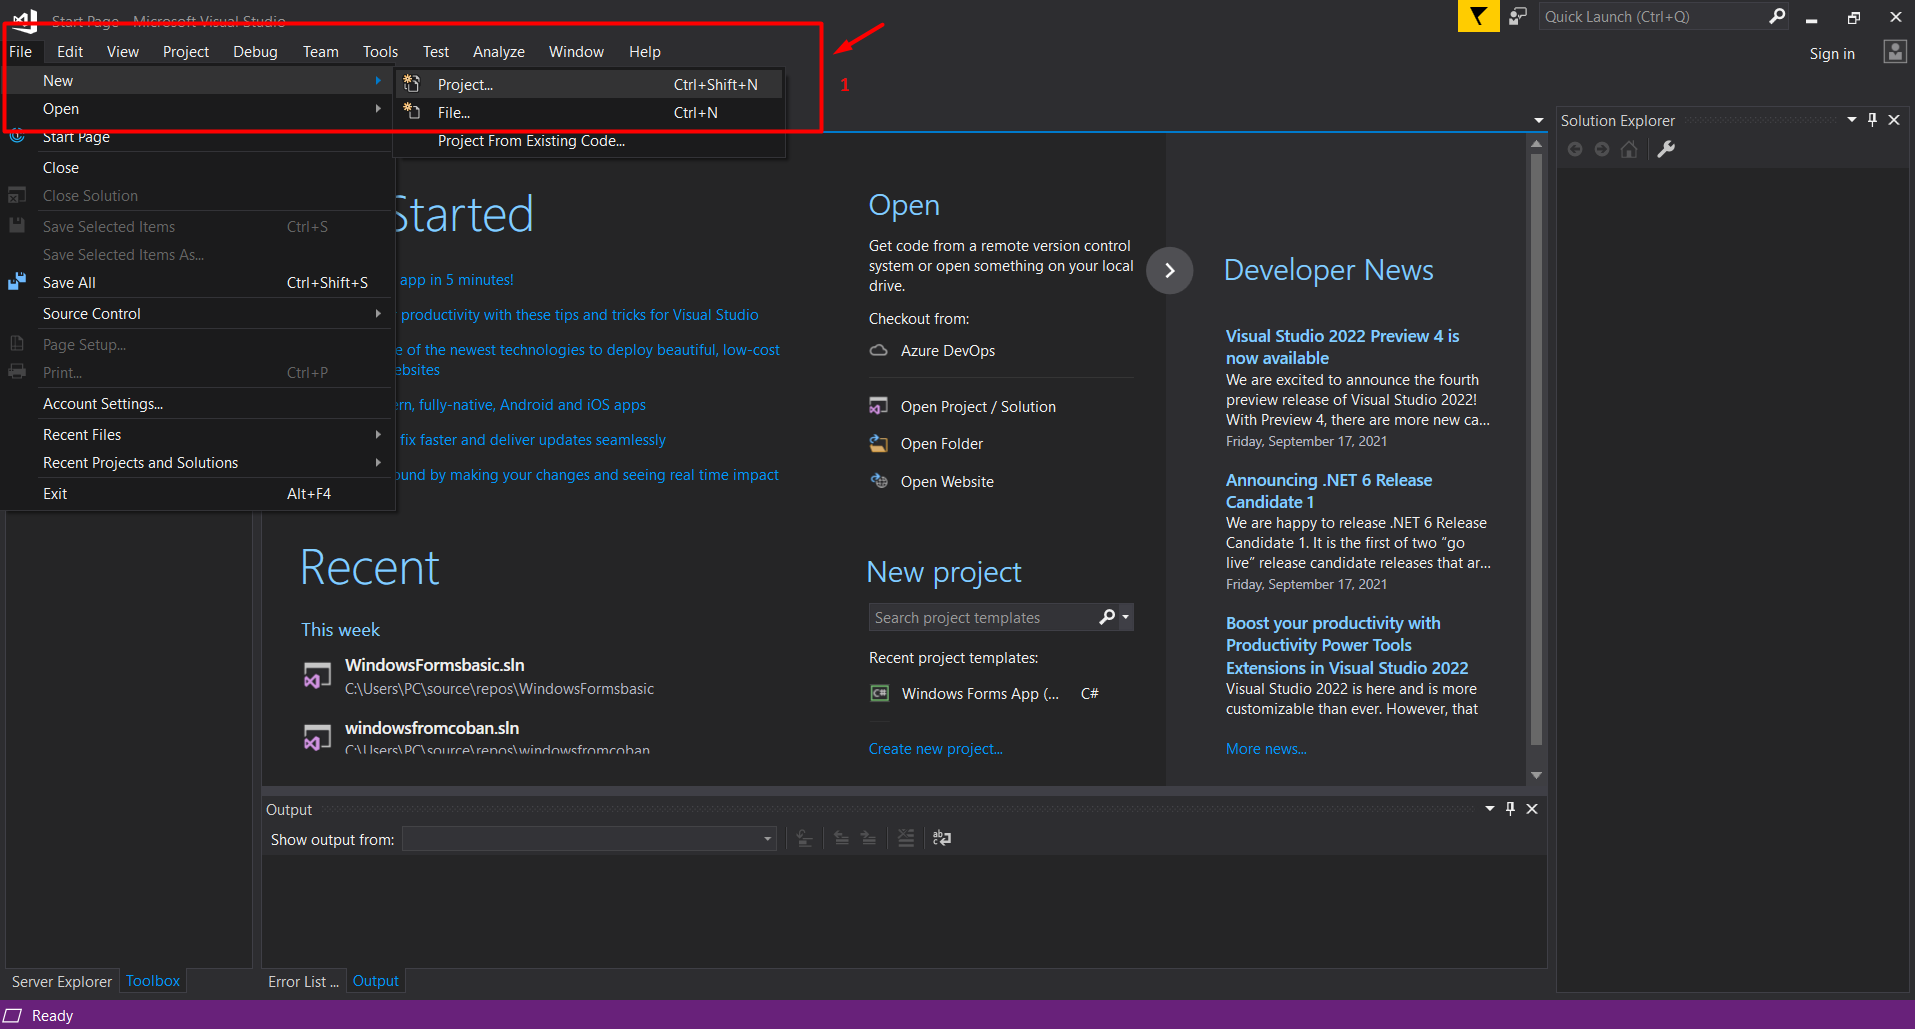
Task: Click Go to Previous Message icon
Action: click(x=842, y=838)
